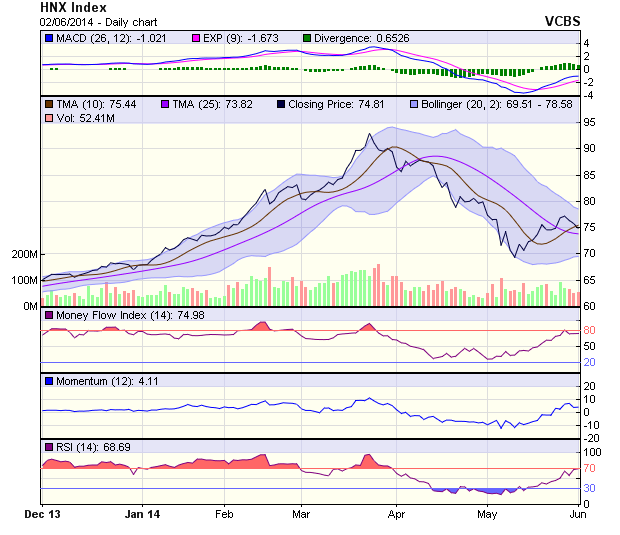The width and height of the screenshot is (620, 535).
Task: Click the RSI (14) legend square
Action: click(x=48, y=446)
